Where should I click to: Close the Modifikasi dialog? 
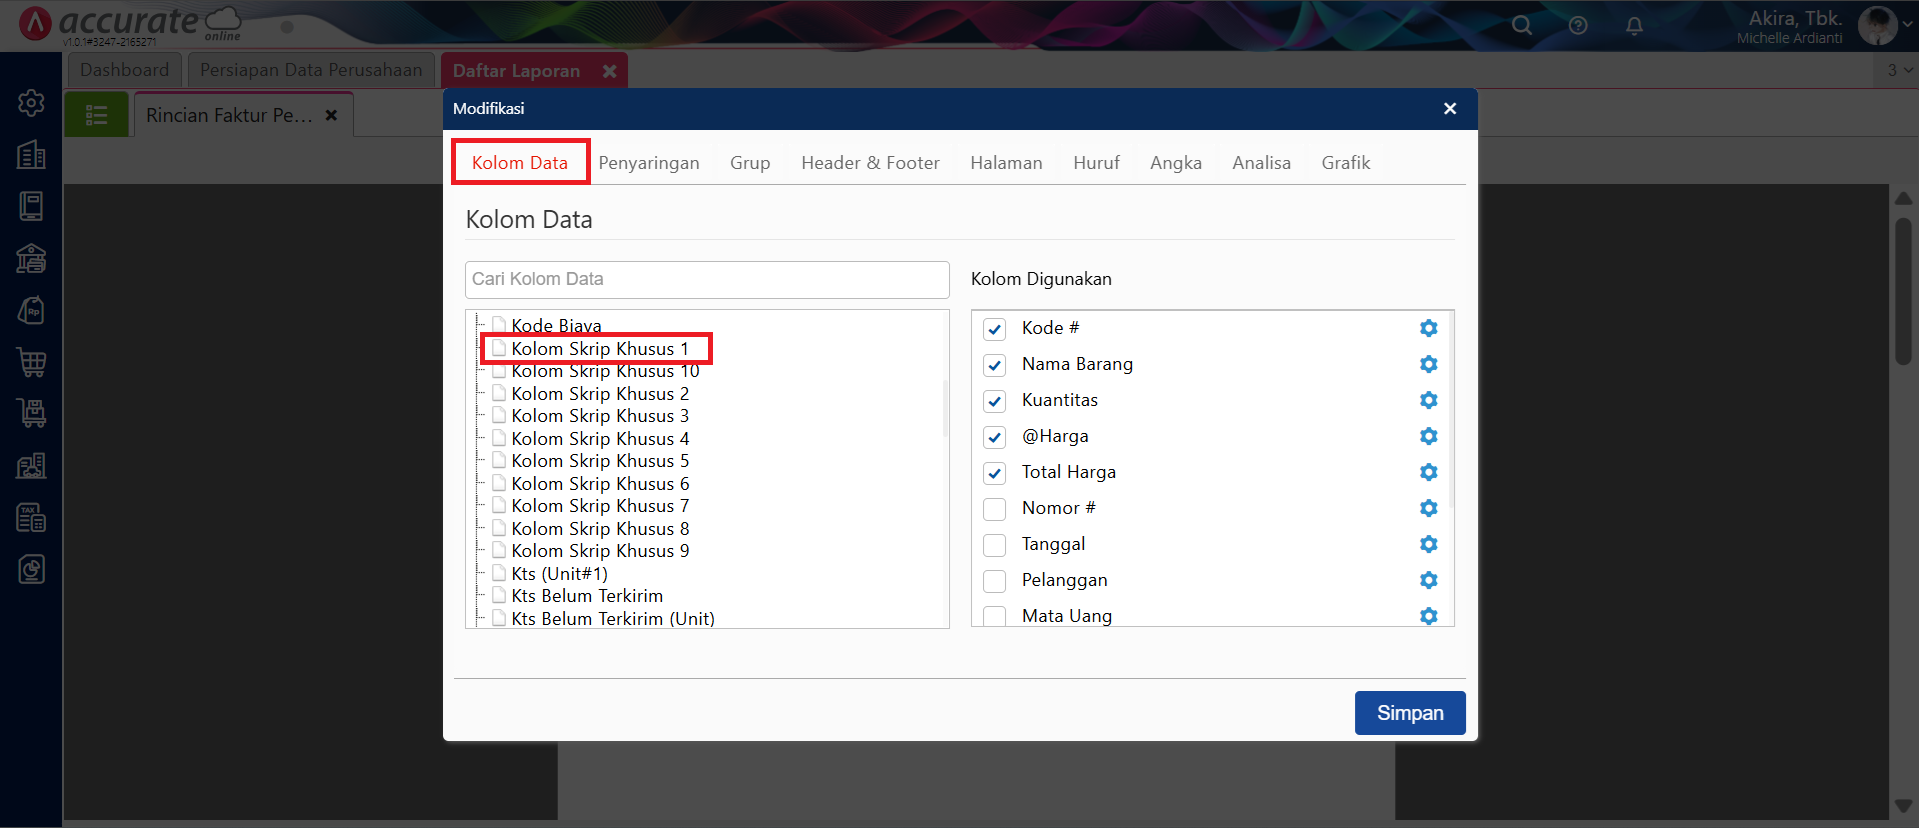coord(1449,109)
